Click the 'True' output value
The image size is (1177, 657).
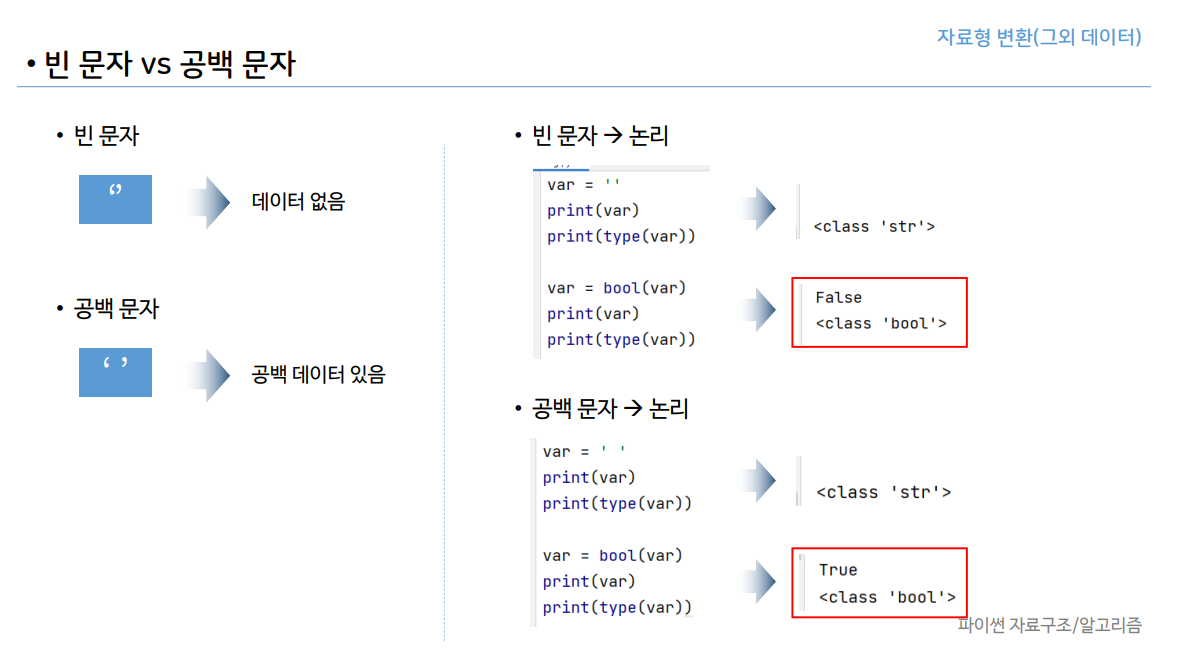[x=838, y=570]
